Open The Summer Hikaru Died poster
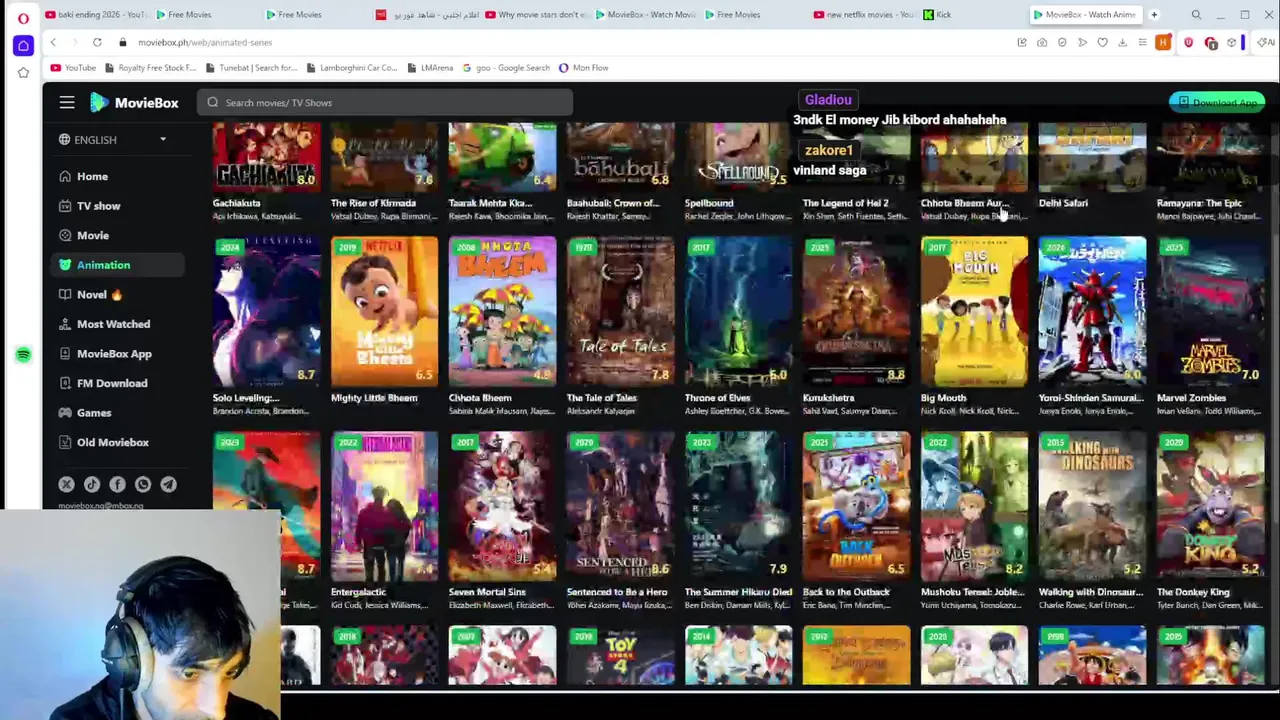Screen dimensions: 1280x720 pyautogui.click(x=738, y=507)
